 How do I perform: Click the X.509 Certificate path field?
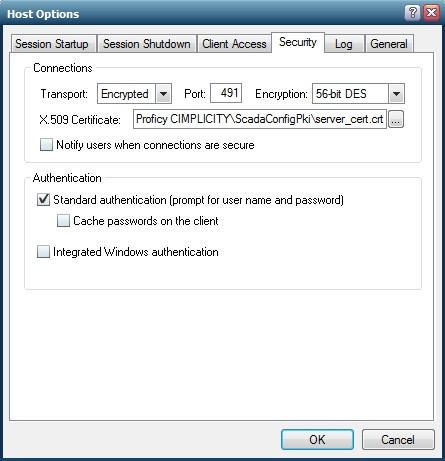pos(260,119)
